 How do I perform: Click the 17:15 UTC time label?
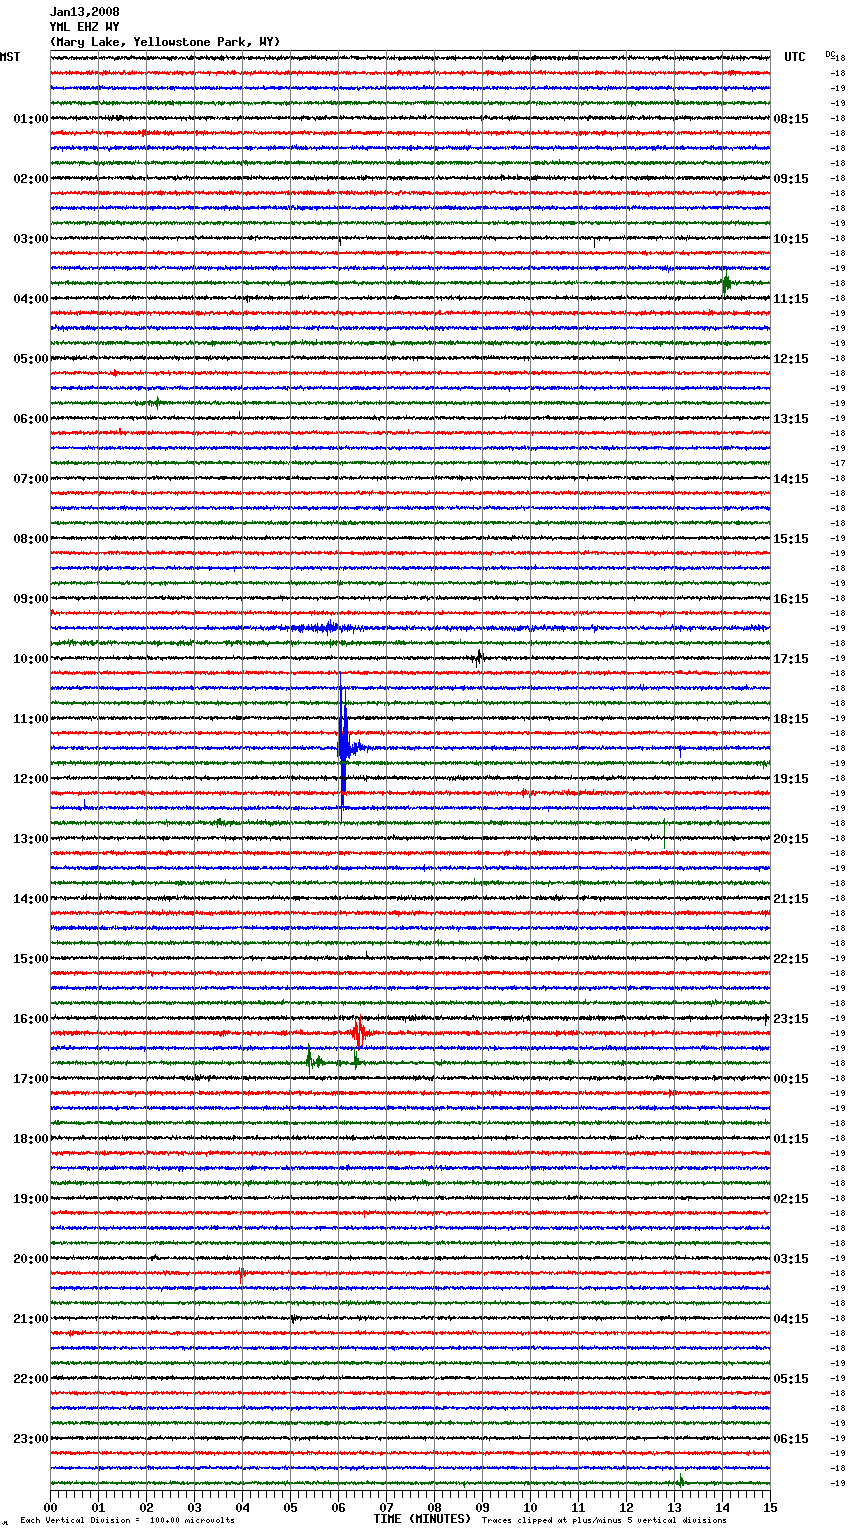[791, 659]
